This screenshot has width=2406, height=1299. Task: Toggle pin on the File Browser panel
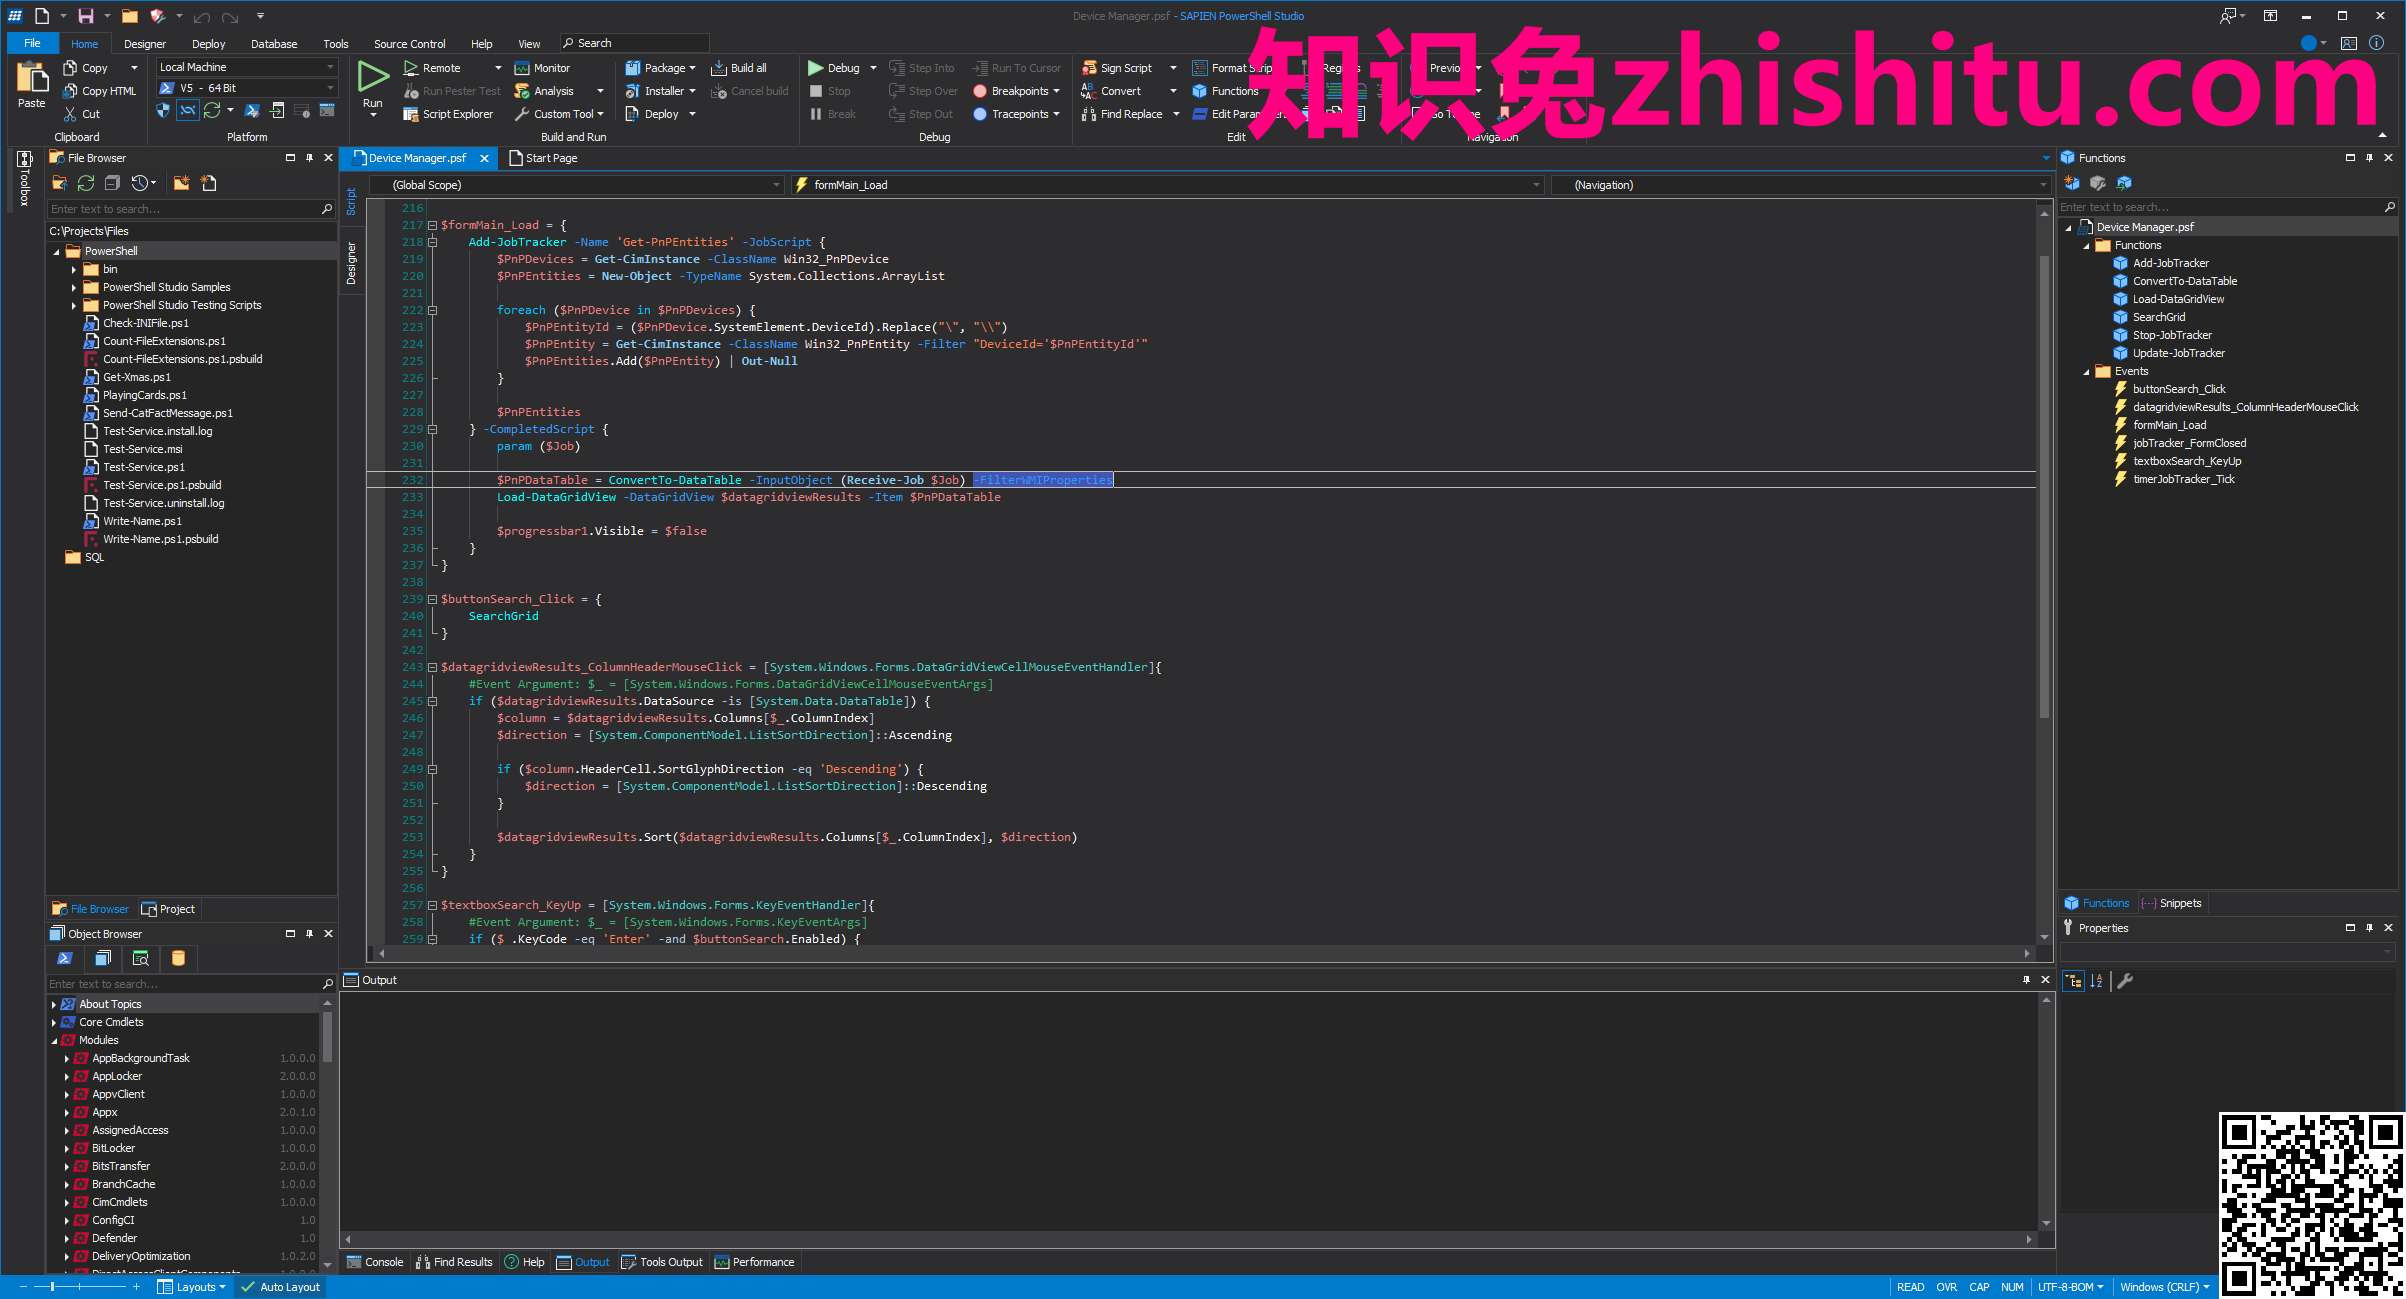(x=309, y=158)
